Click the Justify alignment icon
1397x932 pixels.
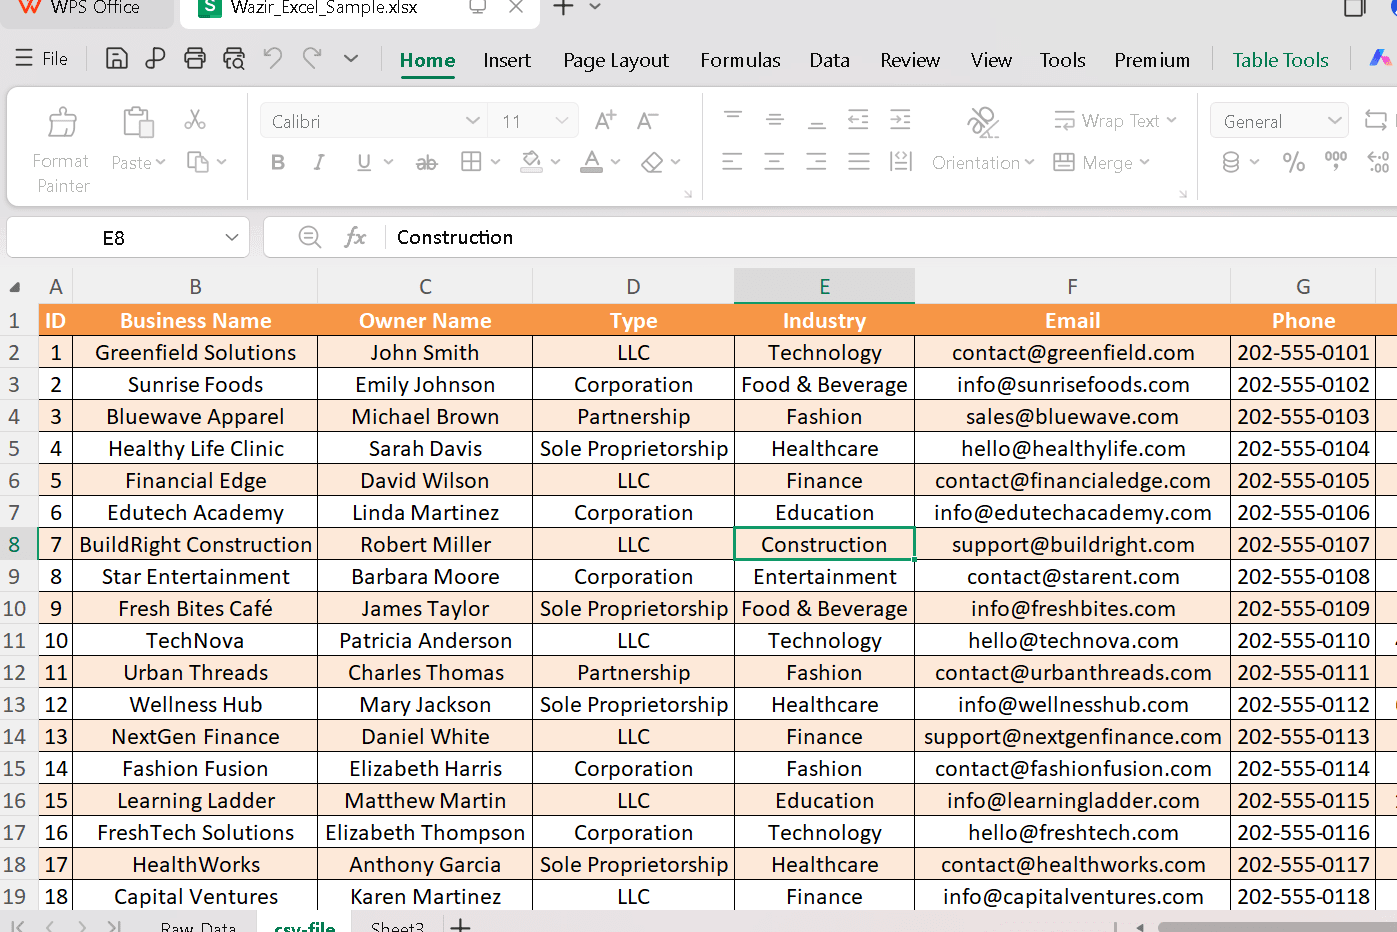(859, 162)
